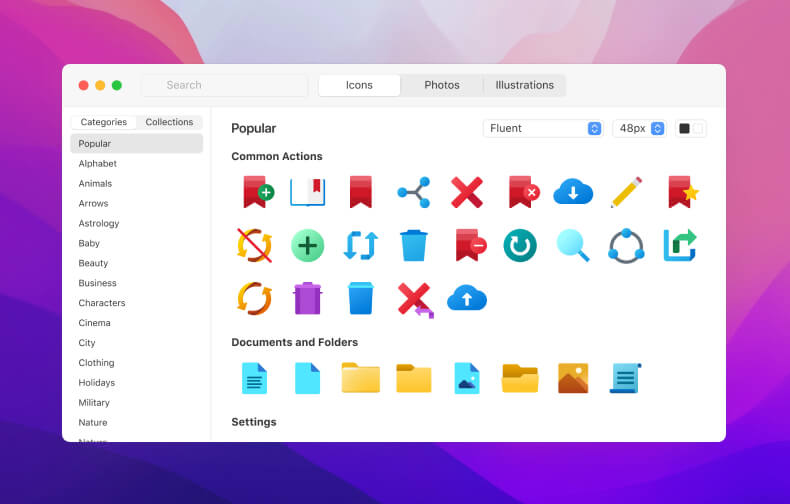This screenshot has width=790, height=504.
Task: Open the Photos tab
Action: coord(442,85)
